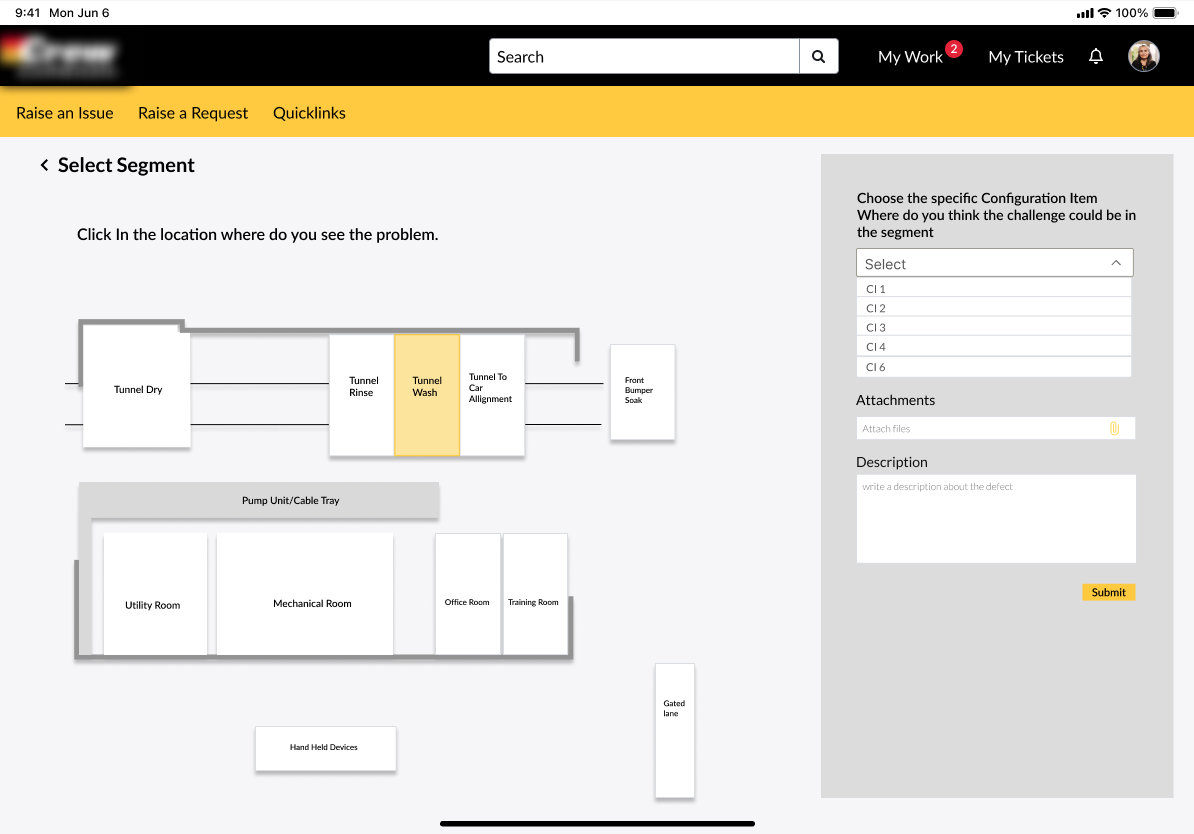Select the Mechanical Room segment
The image size is (1194, 834).
pos(305,594)
